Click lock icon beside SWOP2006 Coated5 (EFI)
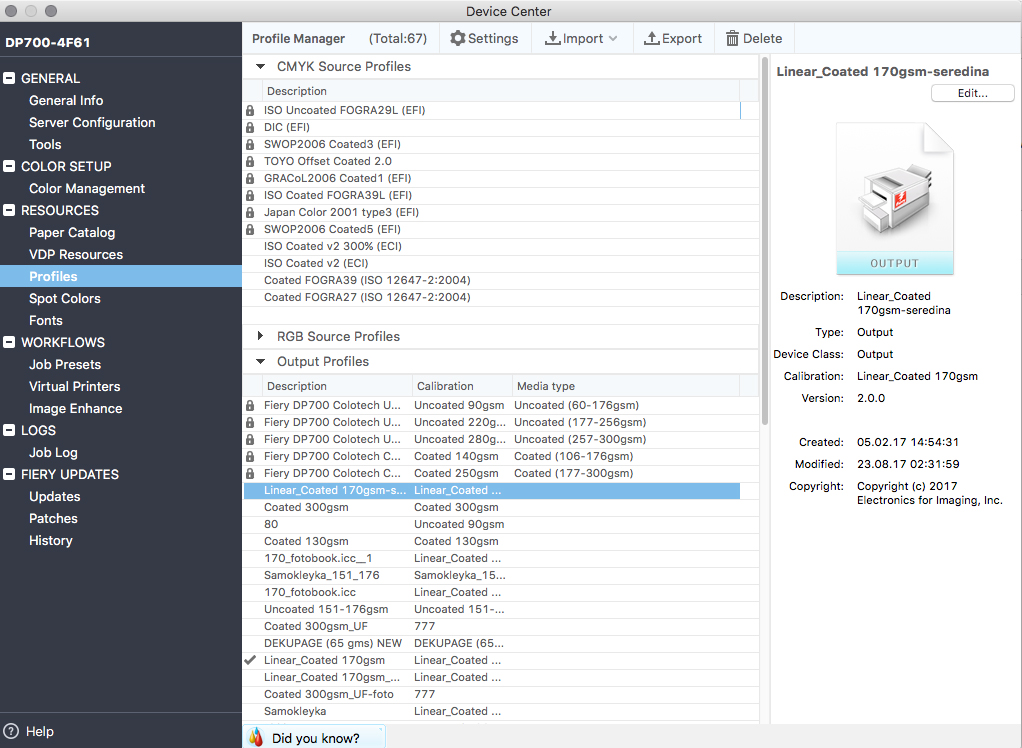 click(x=250, y=229)
